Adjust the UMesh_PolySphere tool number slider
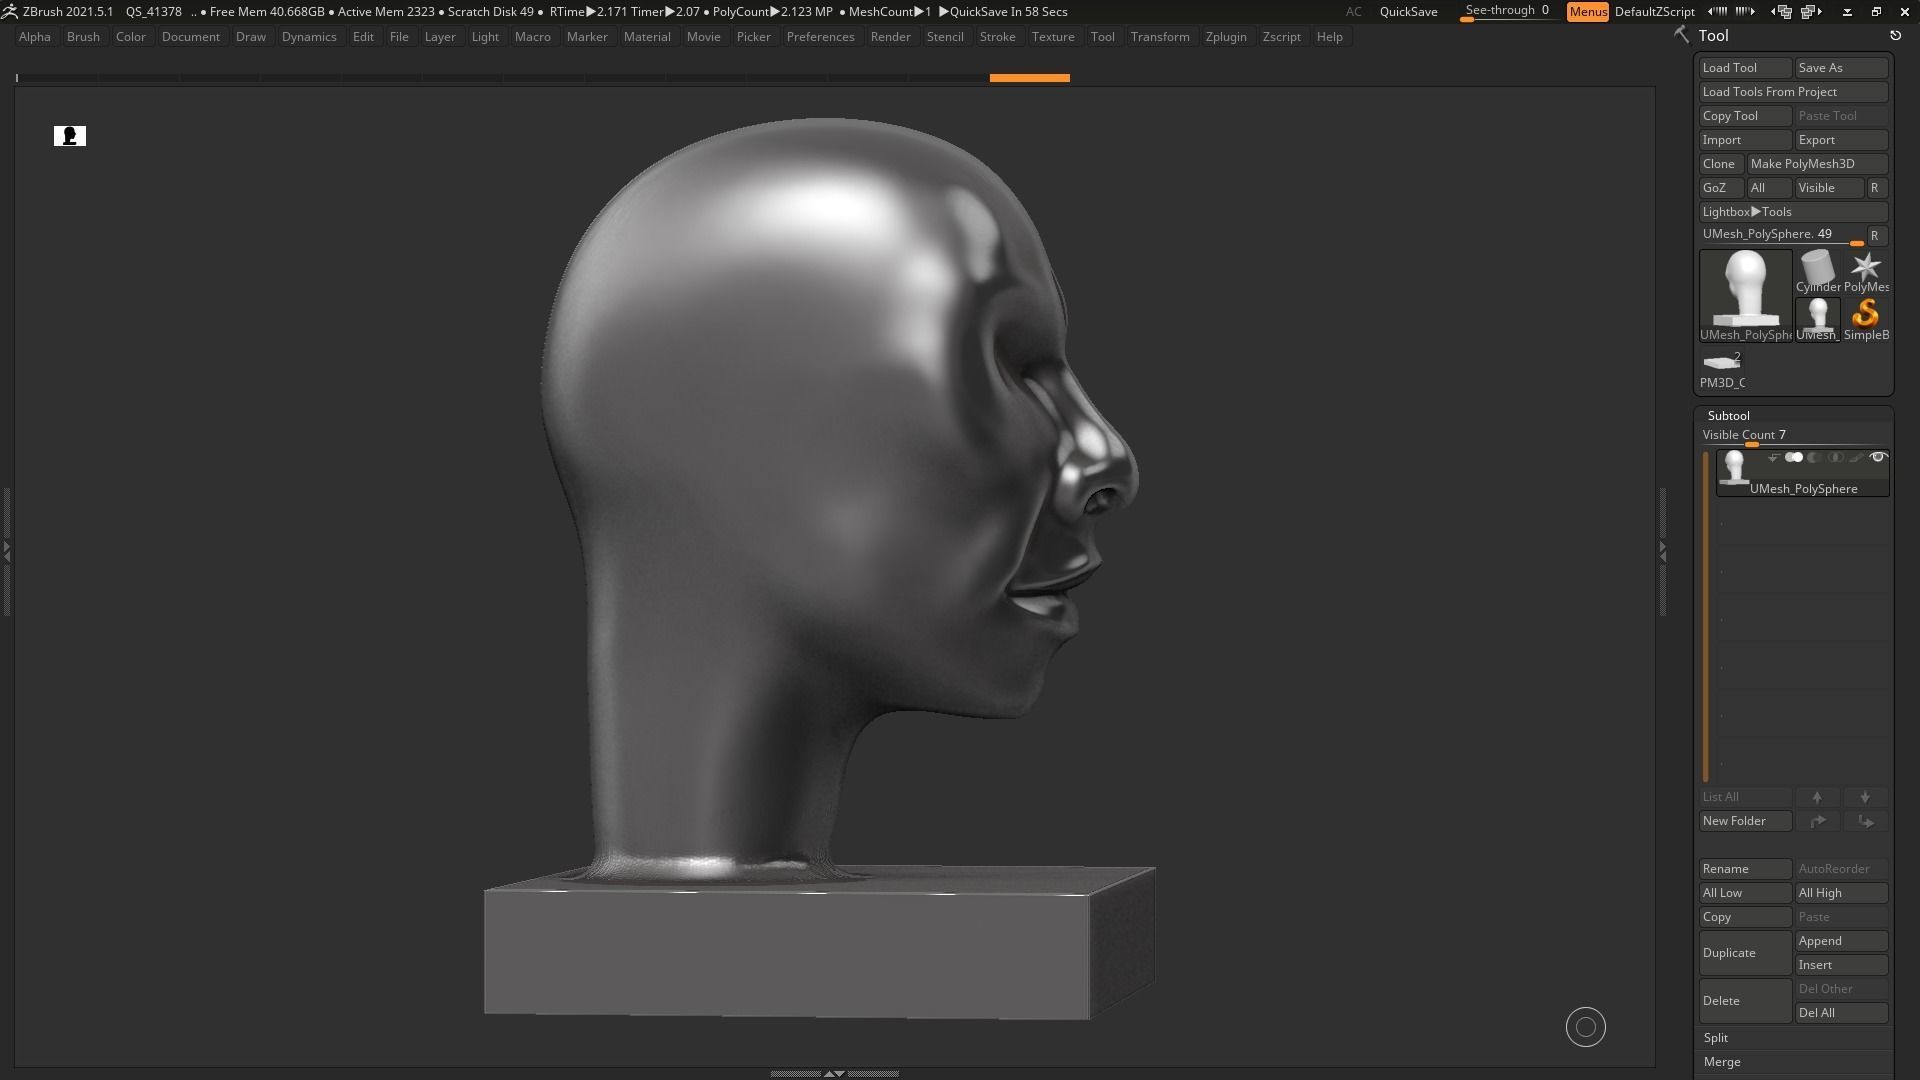 click(x=1780, y=236)
